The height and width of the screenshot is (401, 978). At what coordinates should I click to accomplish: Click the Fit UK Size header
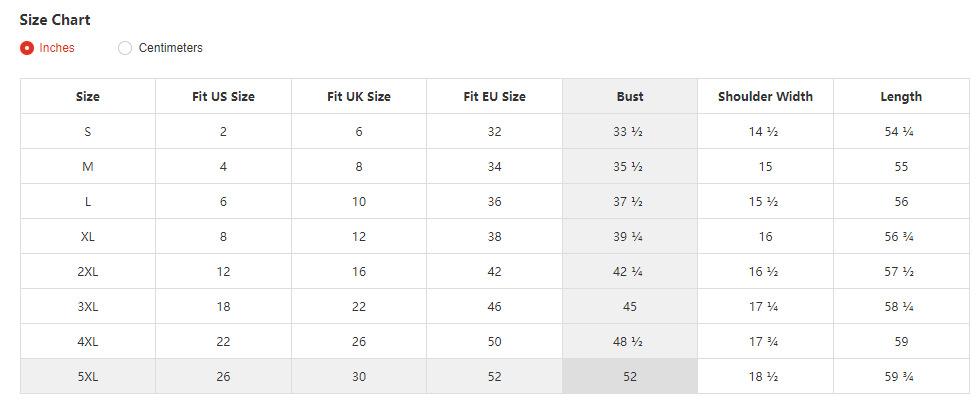pos(359,97)
